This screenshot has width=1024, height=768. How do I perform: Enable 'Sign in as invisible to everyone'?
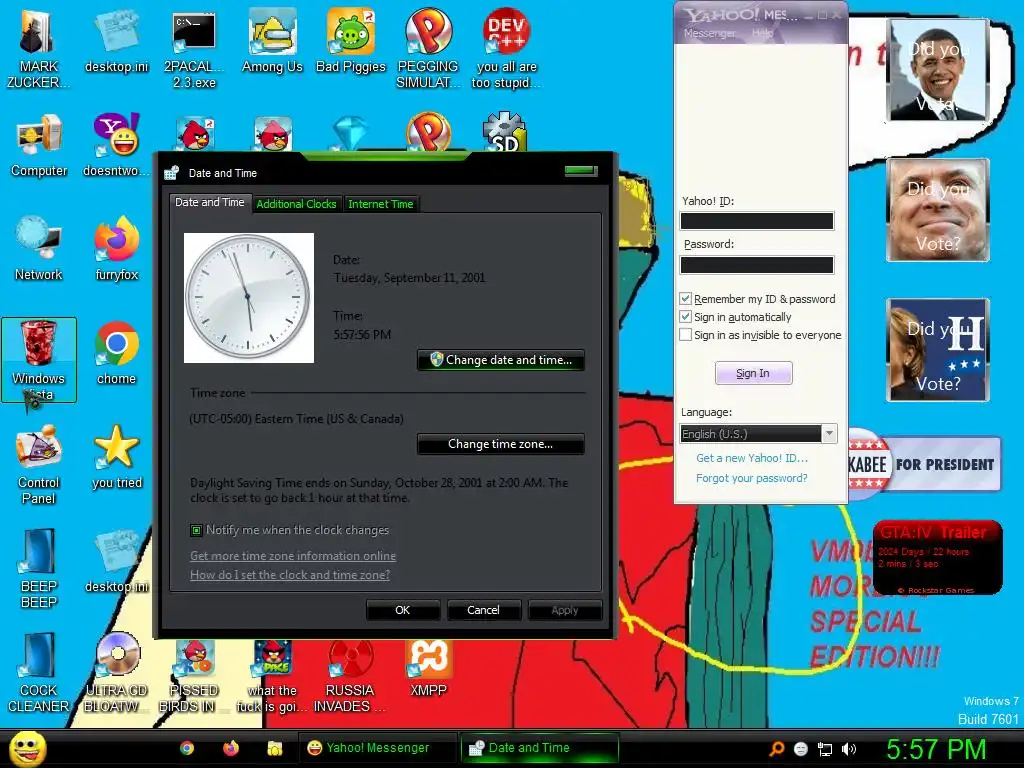click(x=685, y=335)
